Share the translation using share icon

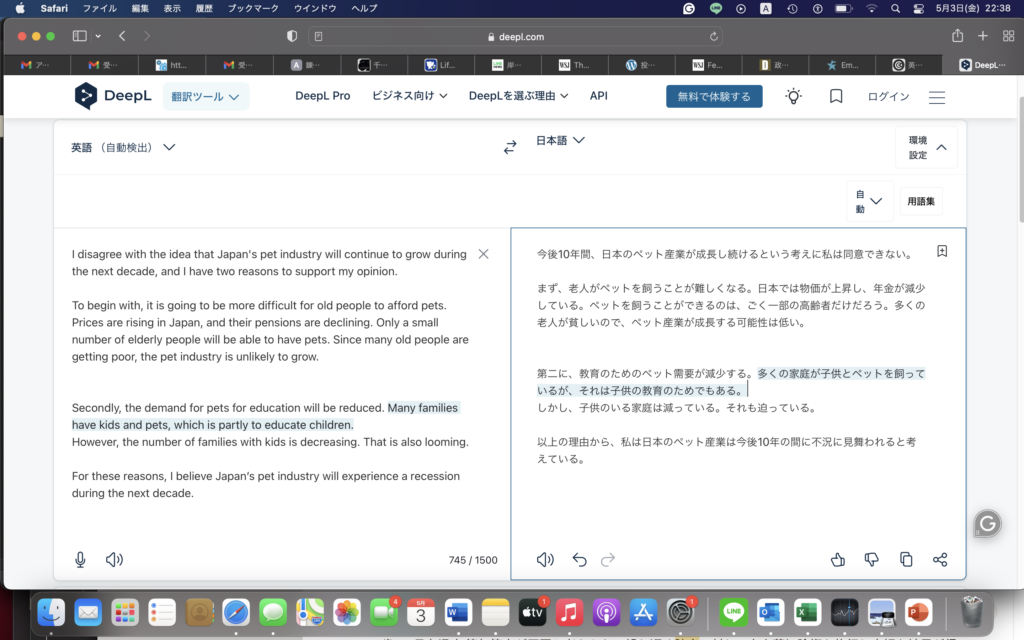pyautogui.click(x=940, y=560)
